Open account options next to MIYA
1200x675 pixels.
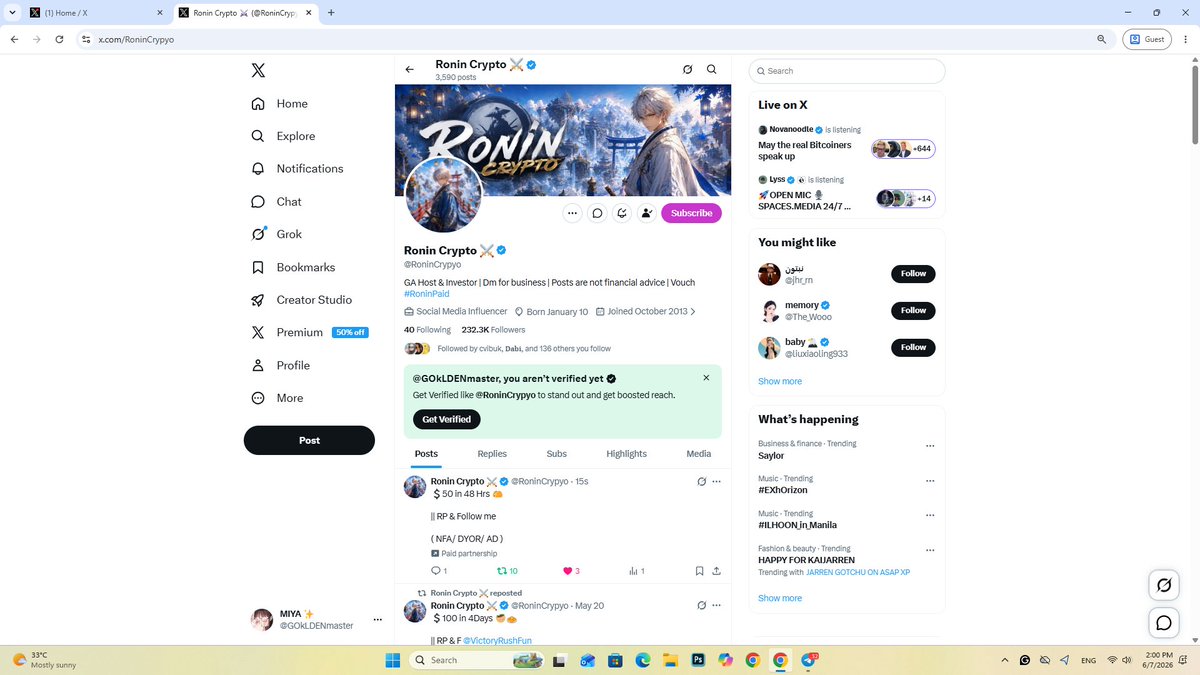pyautogui.click(x=378, y=620)
